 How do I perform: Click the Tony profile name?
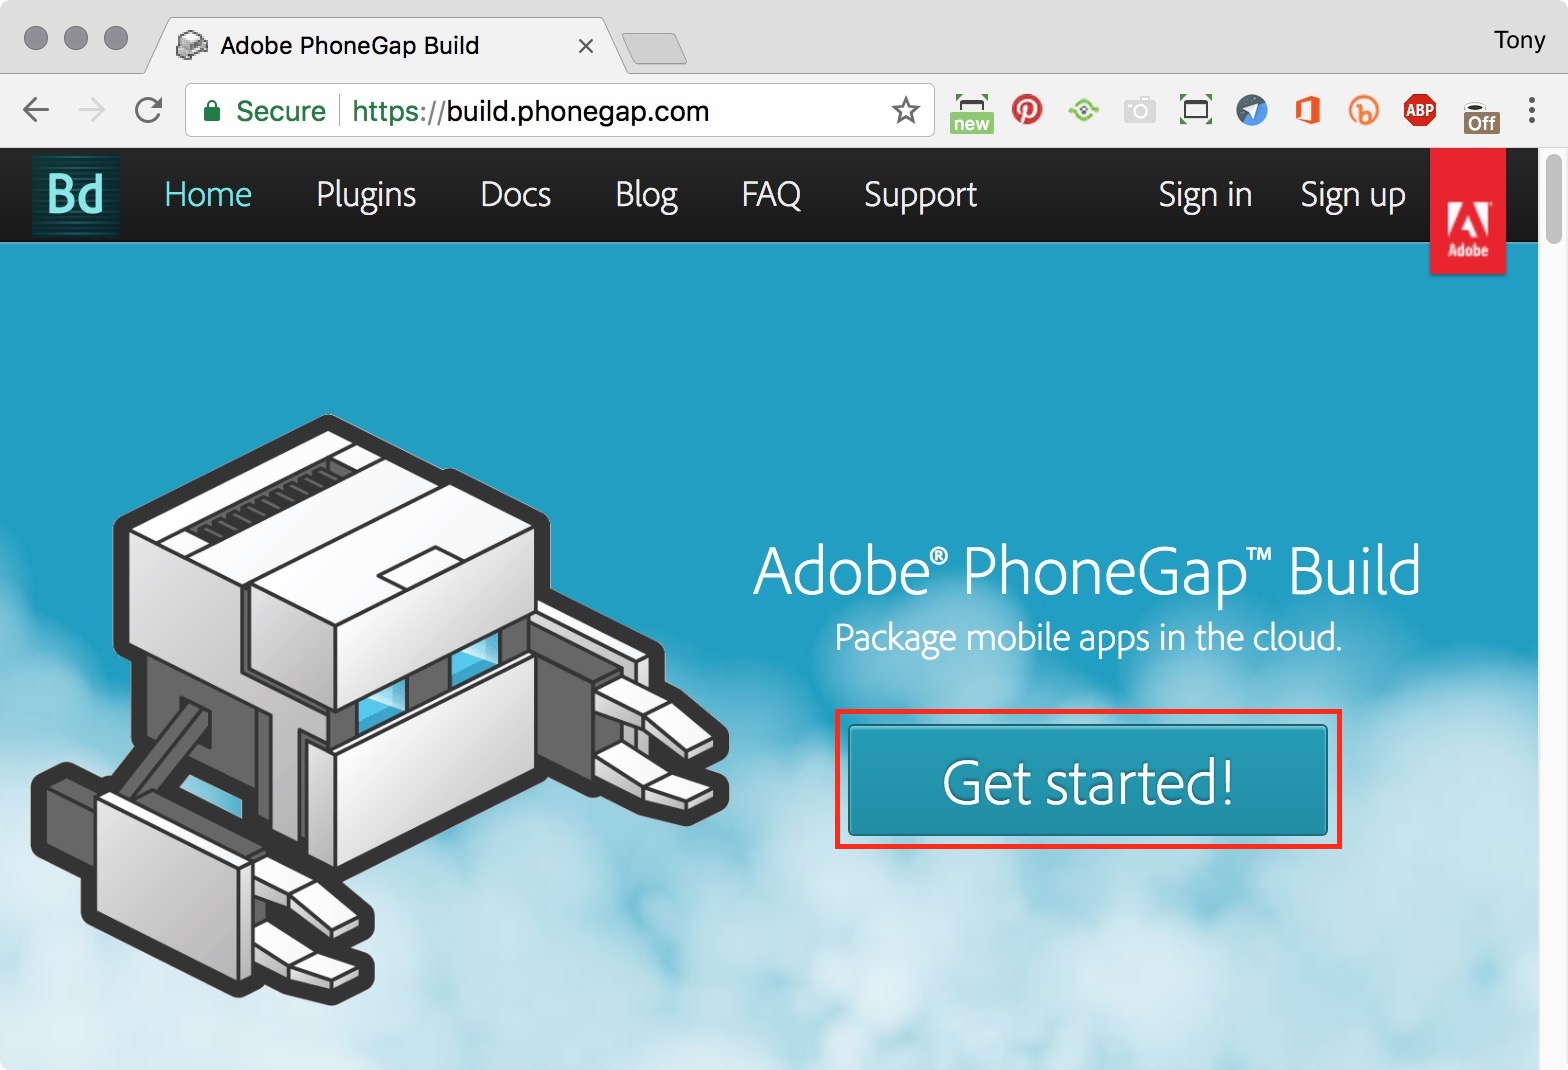point(1519,40)
